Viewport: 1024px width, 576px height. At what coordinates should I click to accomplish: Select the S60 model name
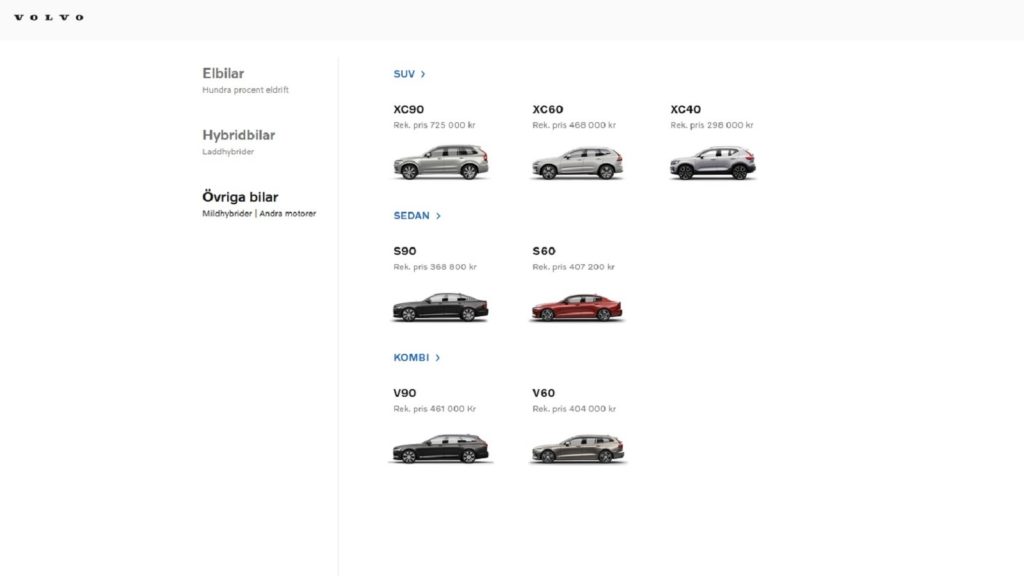click(x=543, y=251)
